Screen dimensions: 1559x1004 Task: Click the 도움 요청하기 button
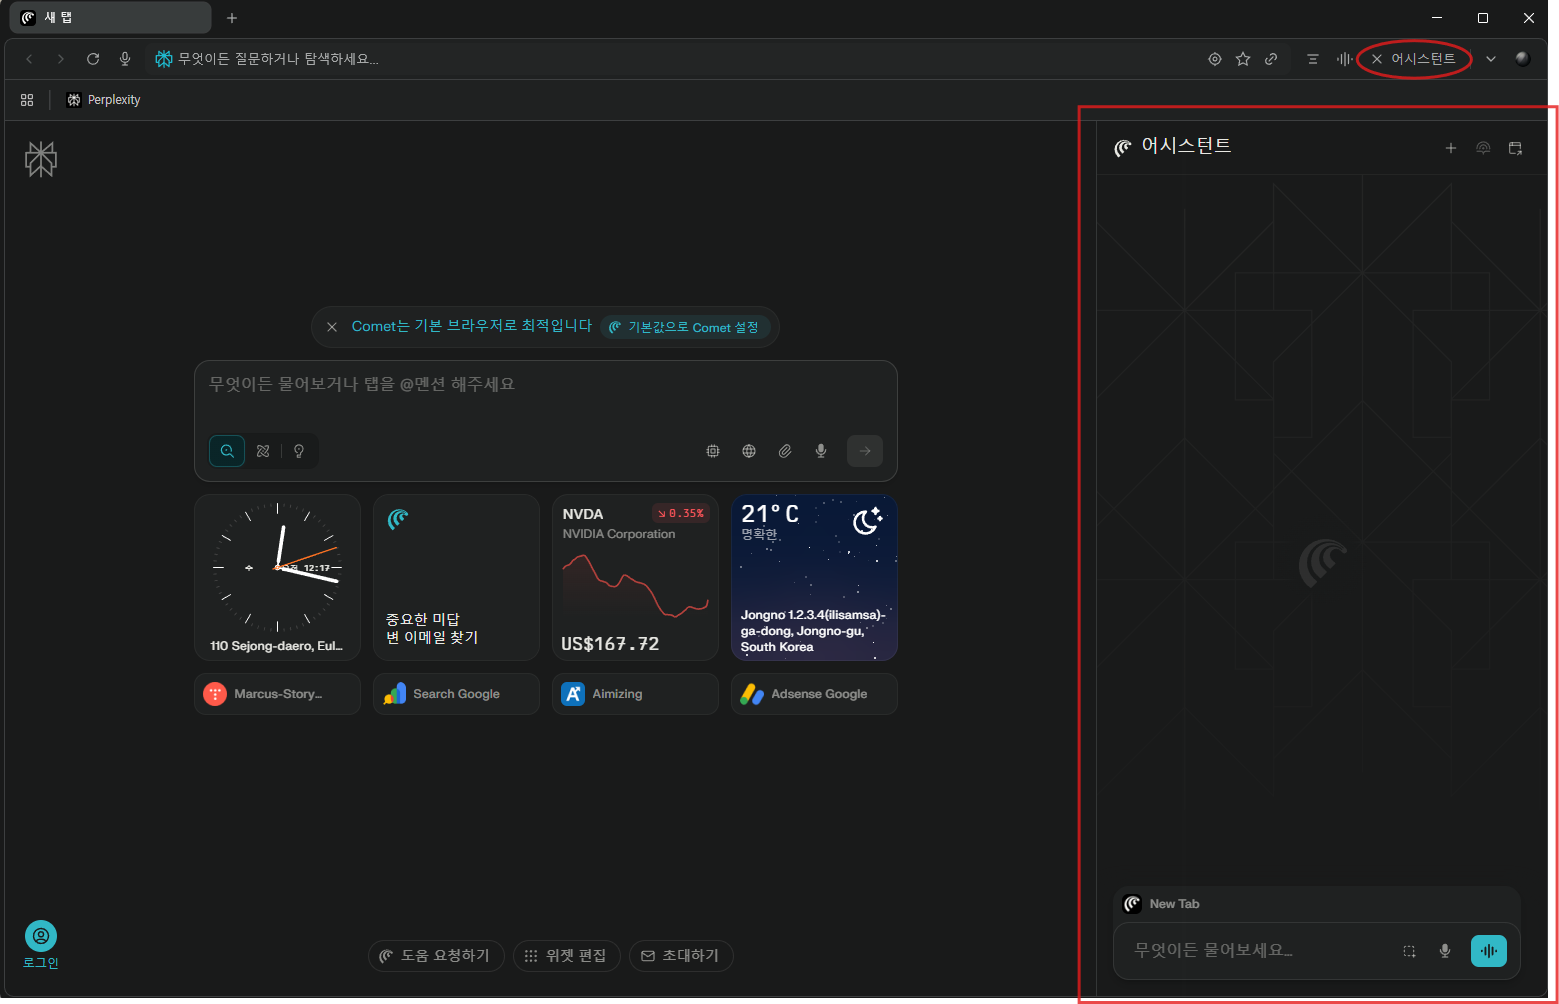[x=436, y=956]
